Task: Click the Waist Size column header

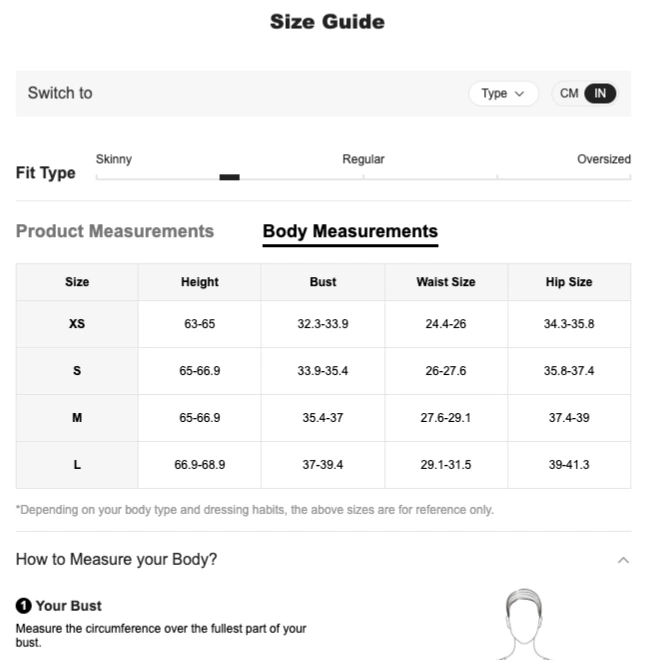Action: [446, 282]
